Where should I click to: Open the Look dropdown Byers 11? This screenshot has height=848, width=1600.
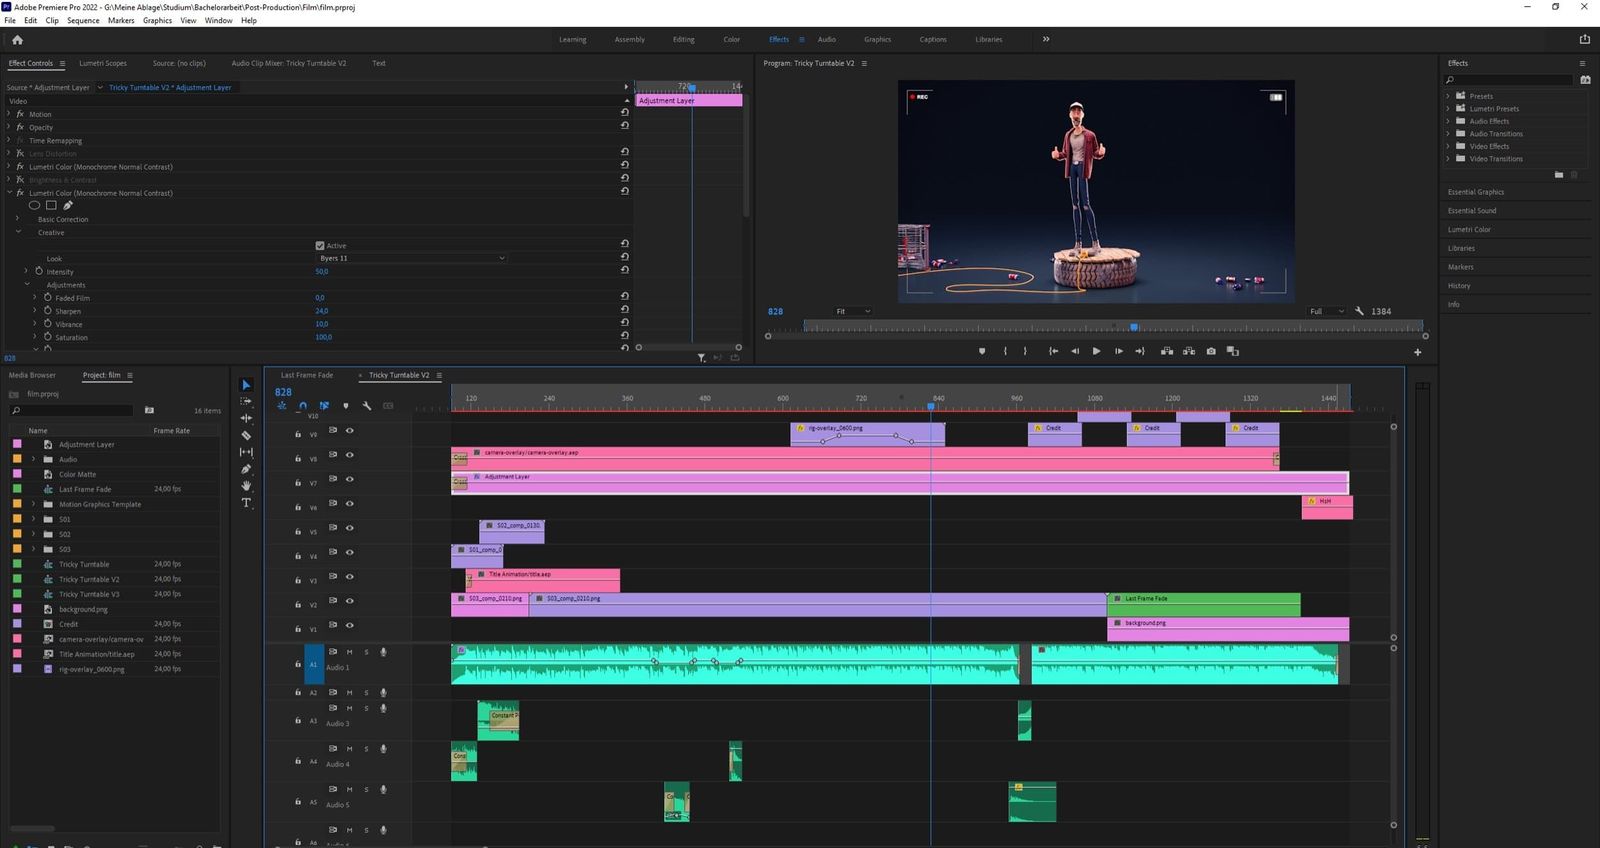(412, 258)
